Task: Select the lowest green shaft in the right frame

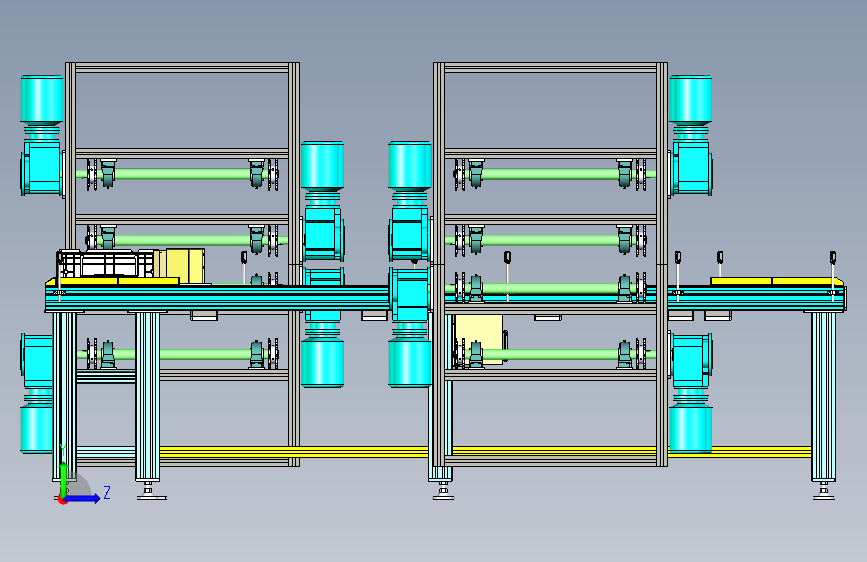Action: click(551, 354)
